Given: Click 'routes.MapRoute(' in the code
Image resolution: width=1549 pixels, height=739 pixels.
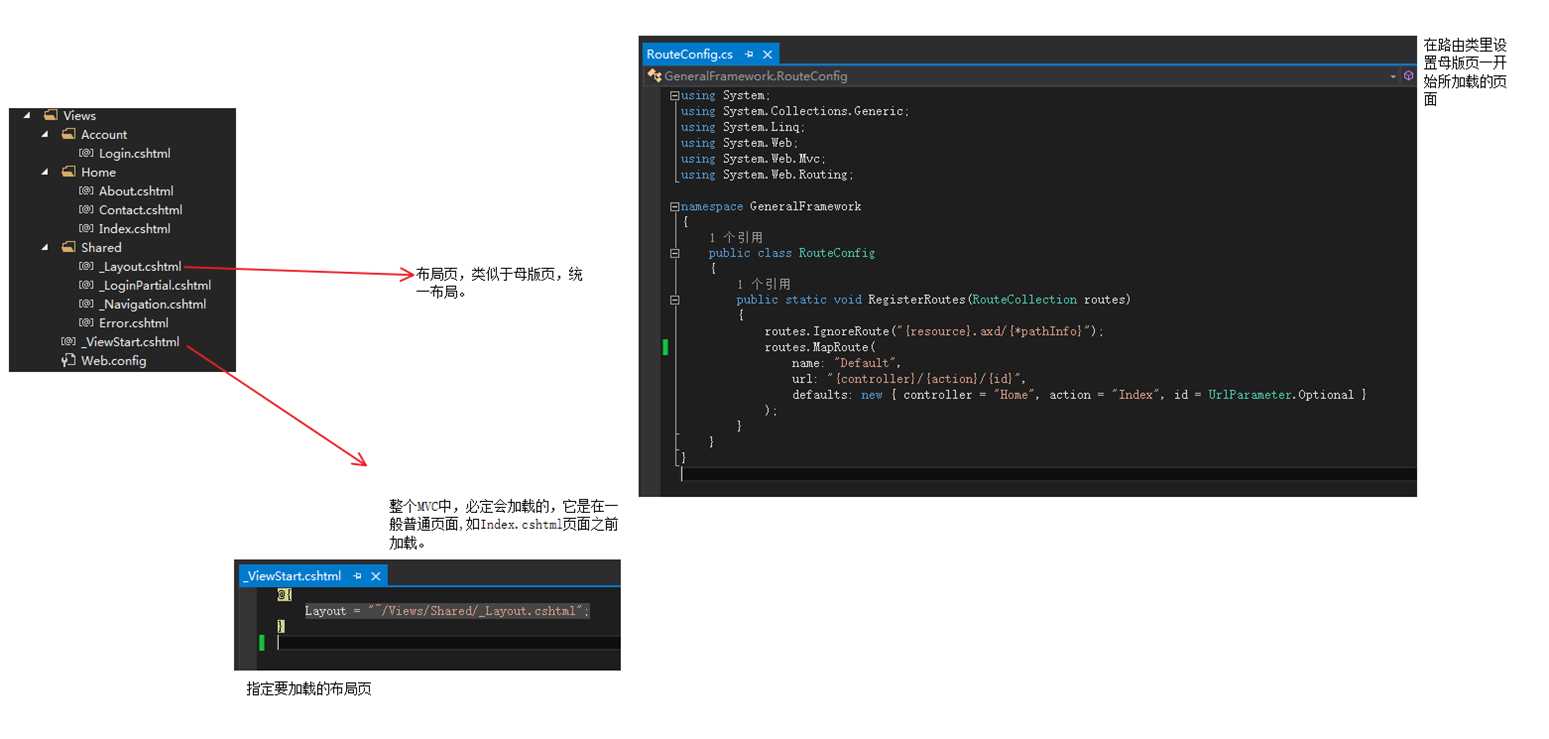Looking at the screenshot, I should tap(820, 347).
